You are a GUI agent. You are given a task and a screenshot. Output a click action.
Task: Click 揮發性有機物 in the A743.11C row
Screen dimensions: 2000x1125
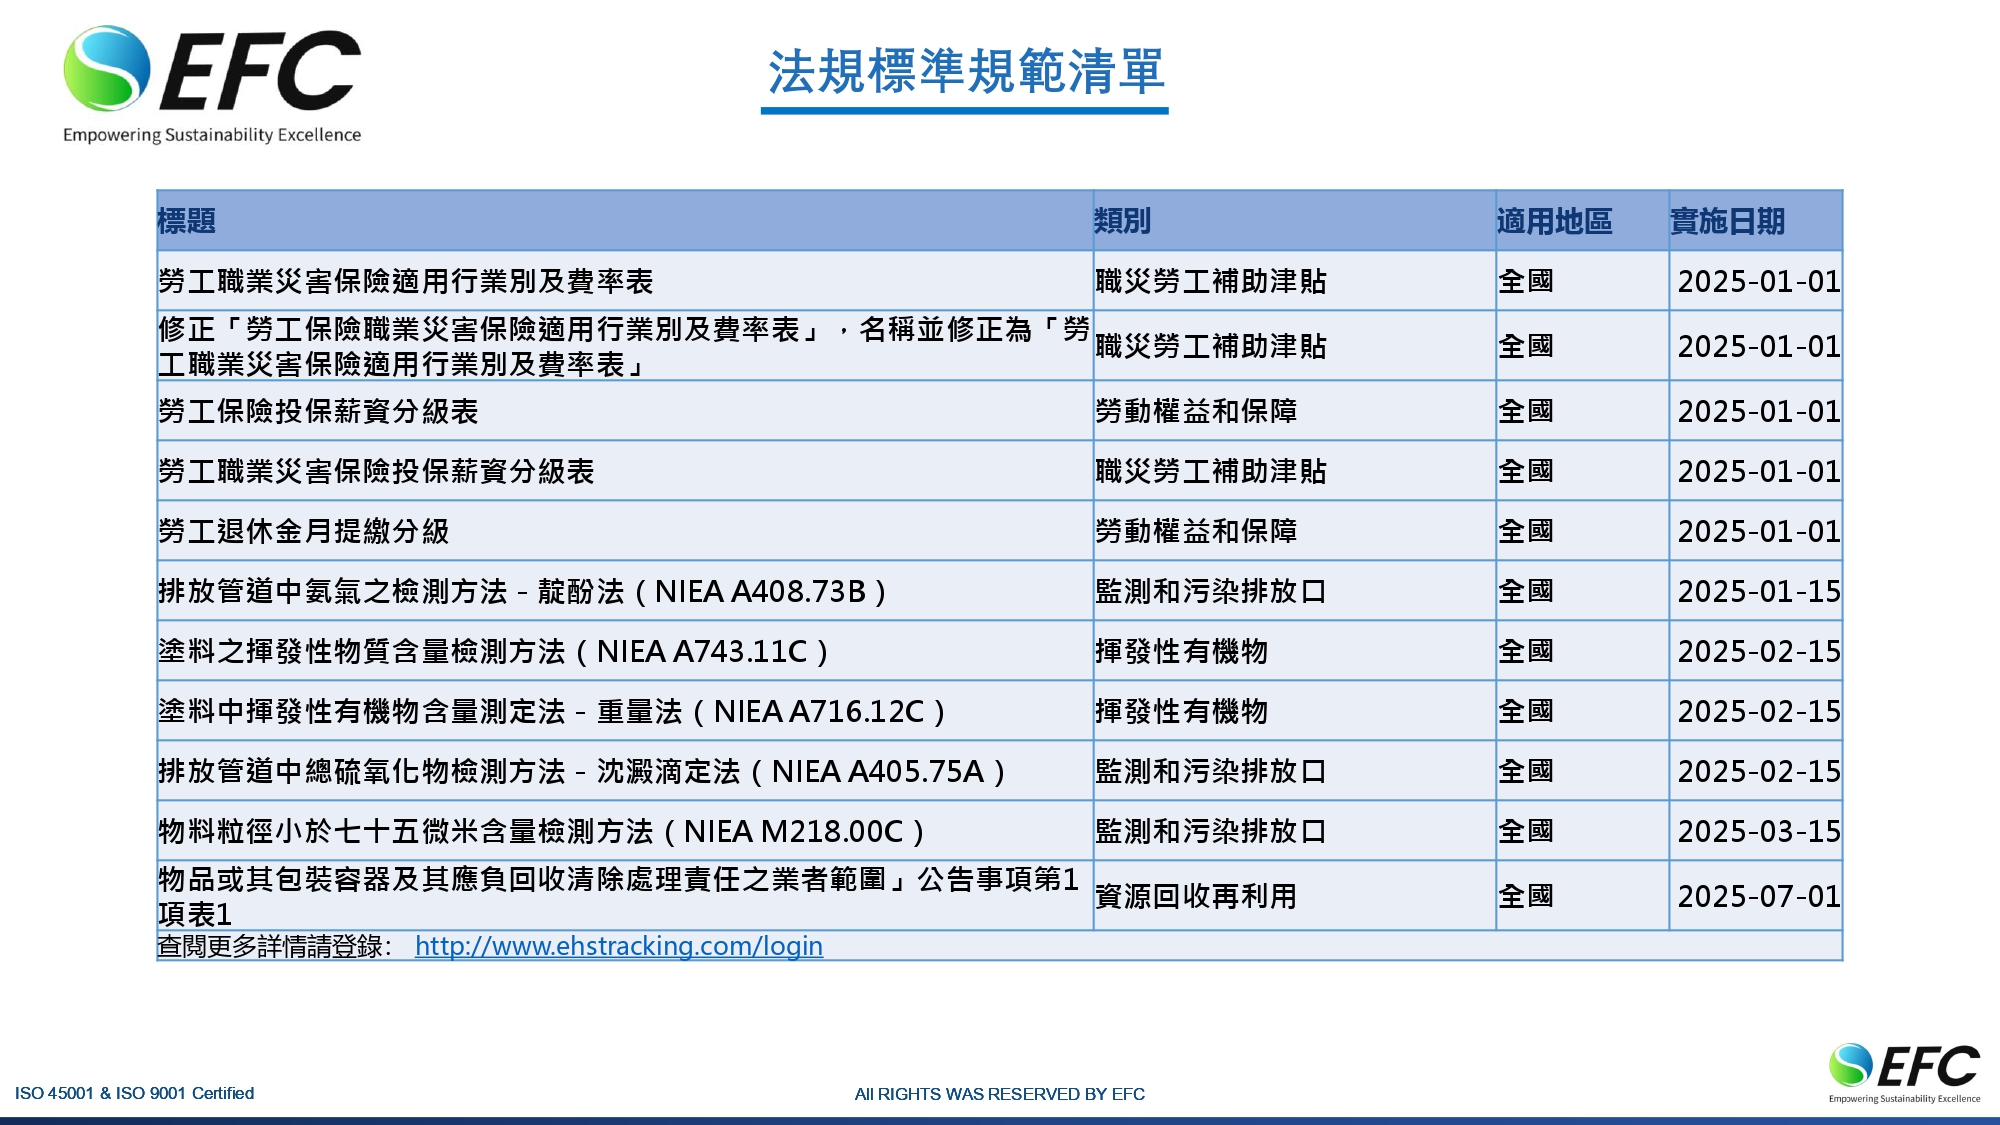1181,651
